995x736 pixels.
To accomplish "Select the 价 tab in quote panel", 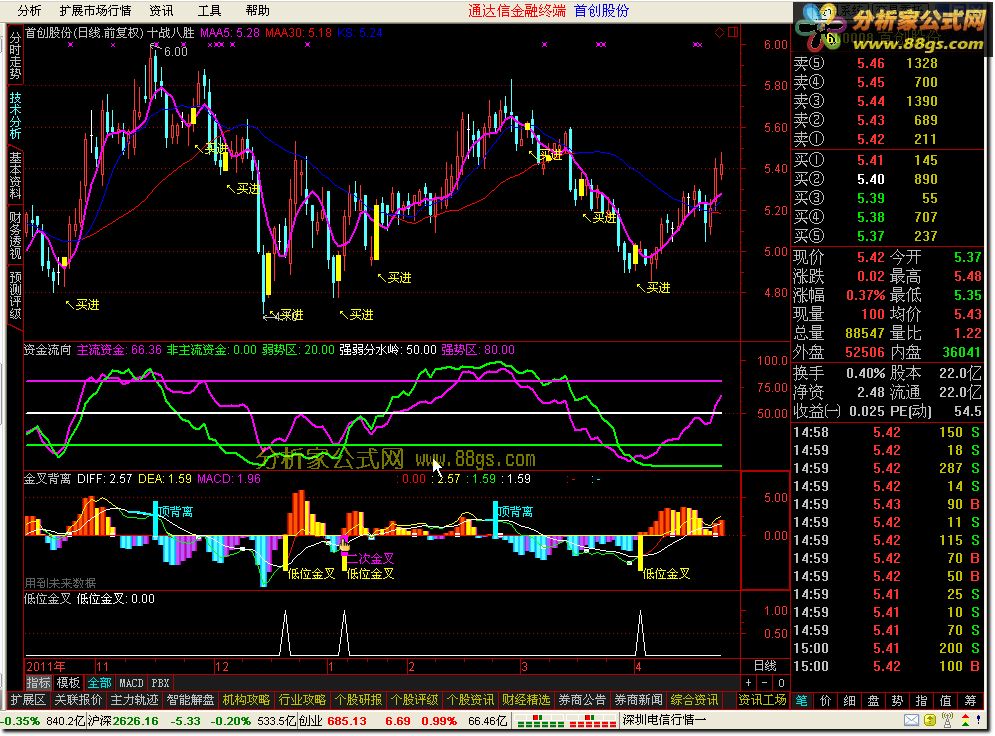I will tap(826, 700).
